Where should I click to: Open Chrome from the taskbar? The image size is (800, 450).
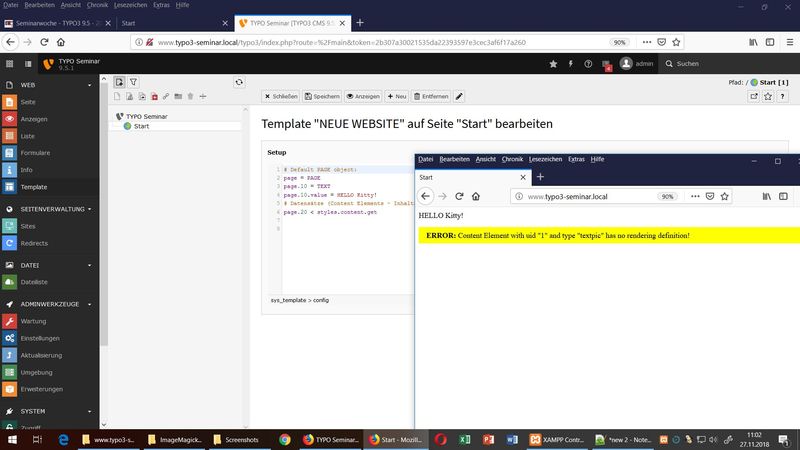(285, 439)
